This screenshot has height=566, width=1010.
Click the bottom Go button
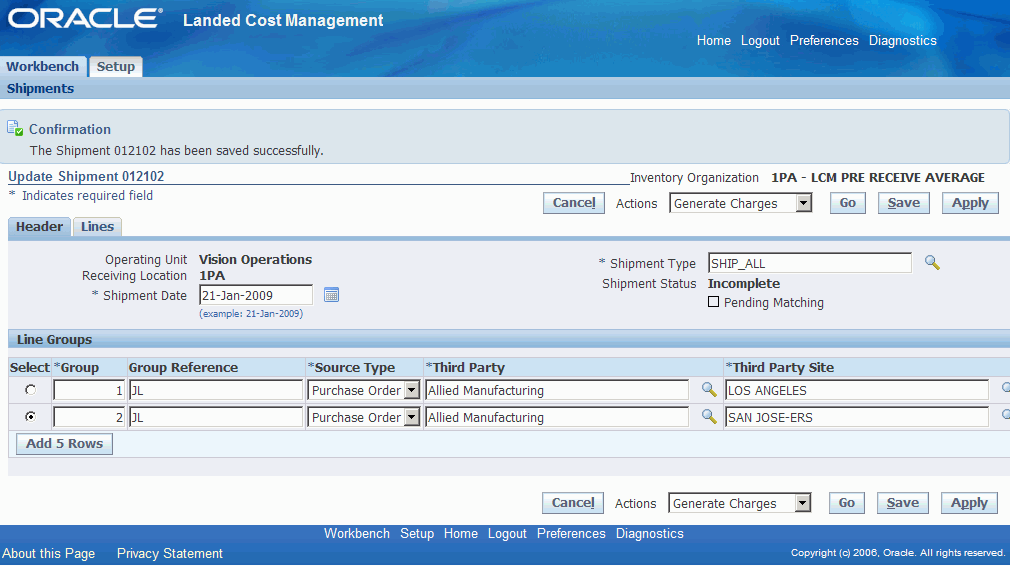846,503
